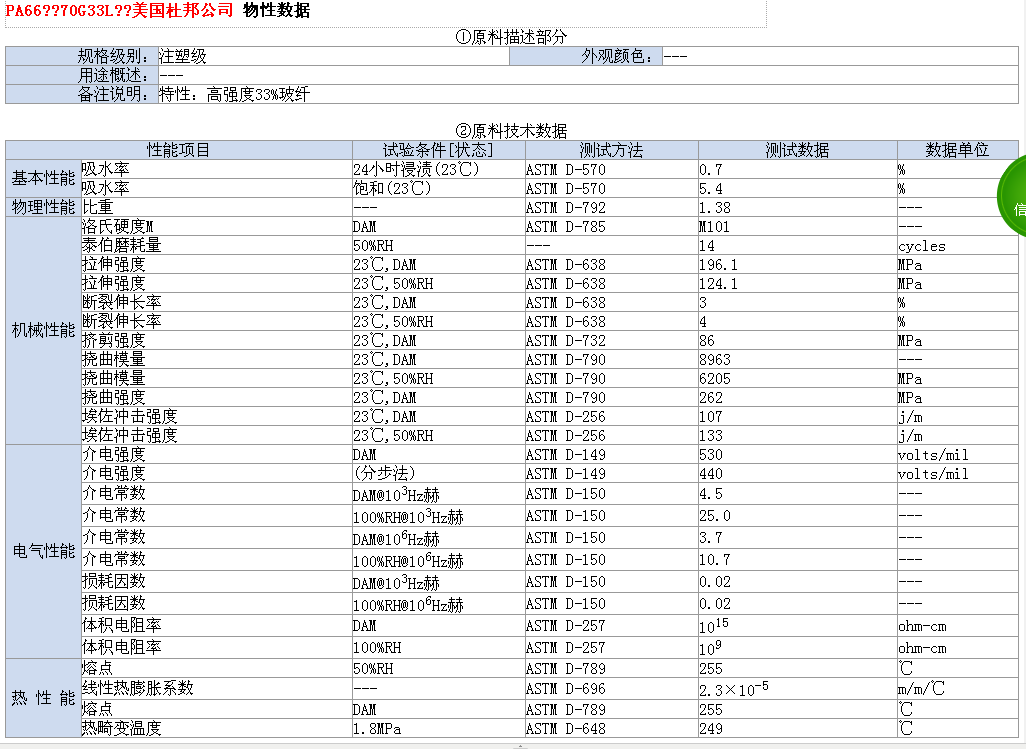This screenshot has width=1026, height=749.
Task: Select the 物性数据 heading text
Action: click(275, 12)
